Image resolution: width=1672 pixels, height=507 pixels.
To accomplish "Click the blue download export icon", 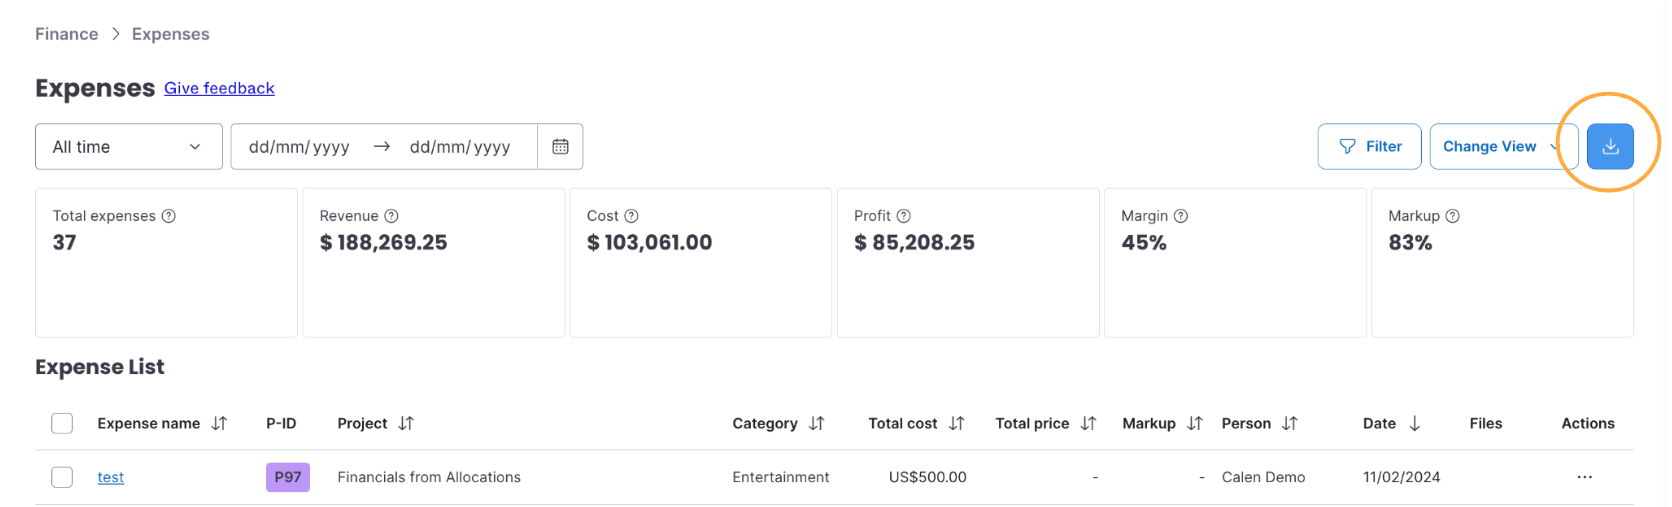I will tap(1610, 146).
